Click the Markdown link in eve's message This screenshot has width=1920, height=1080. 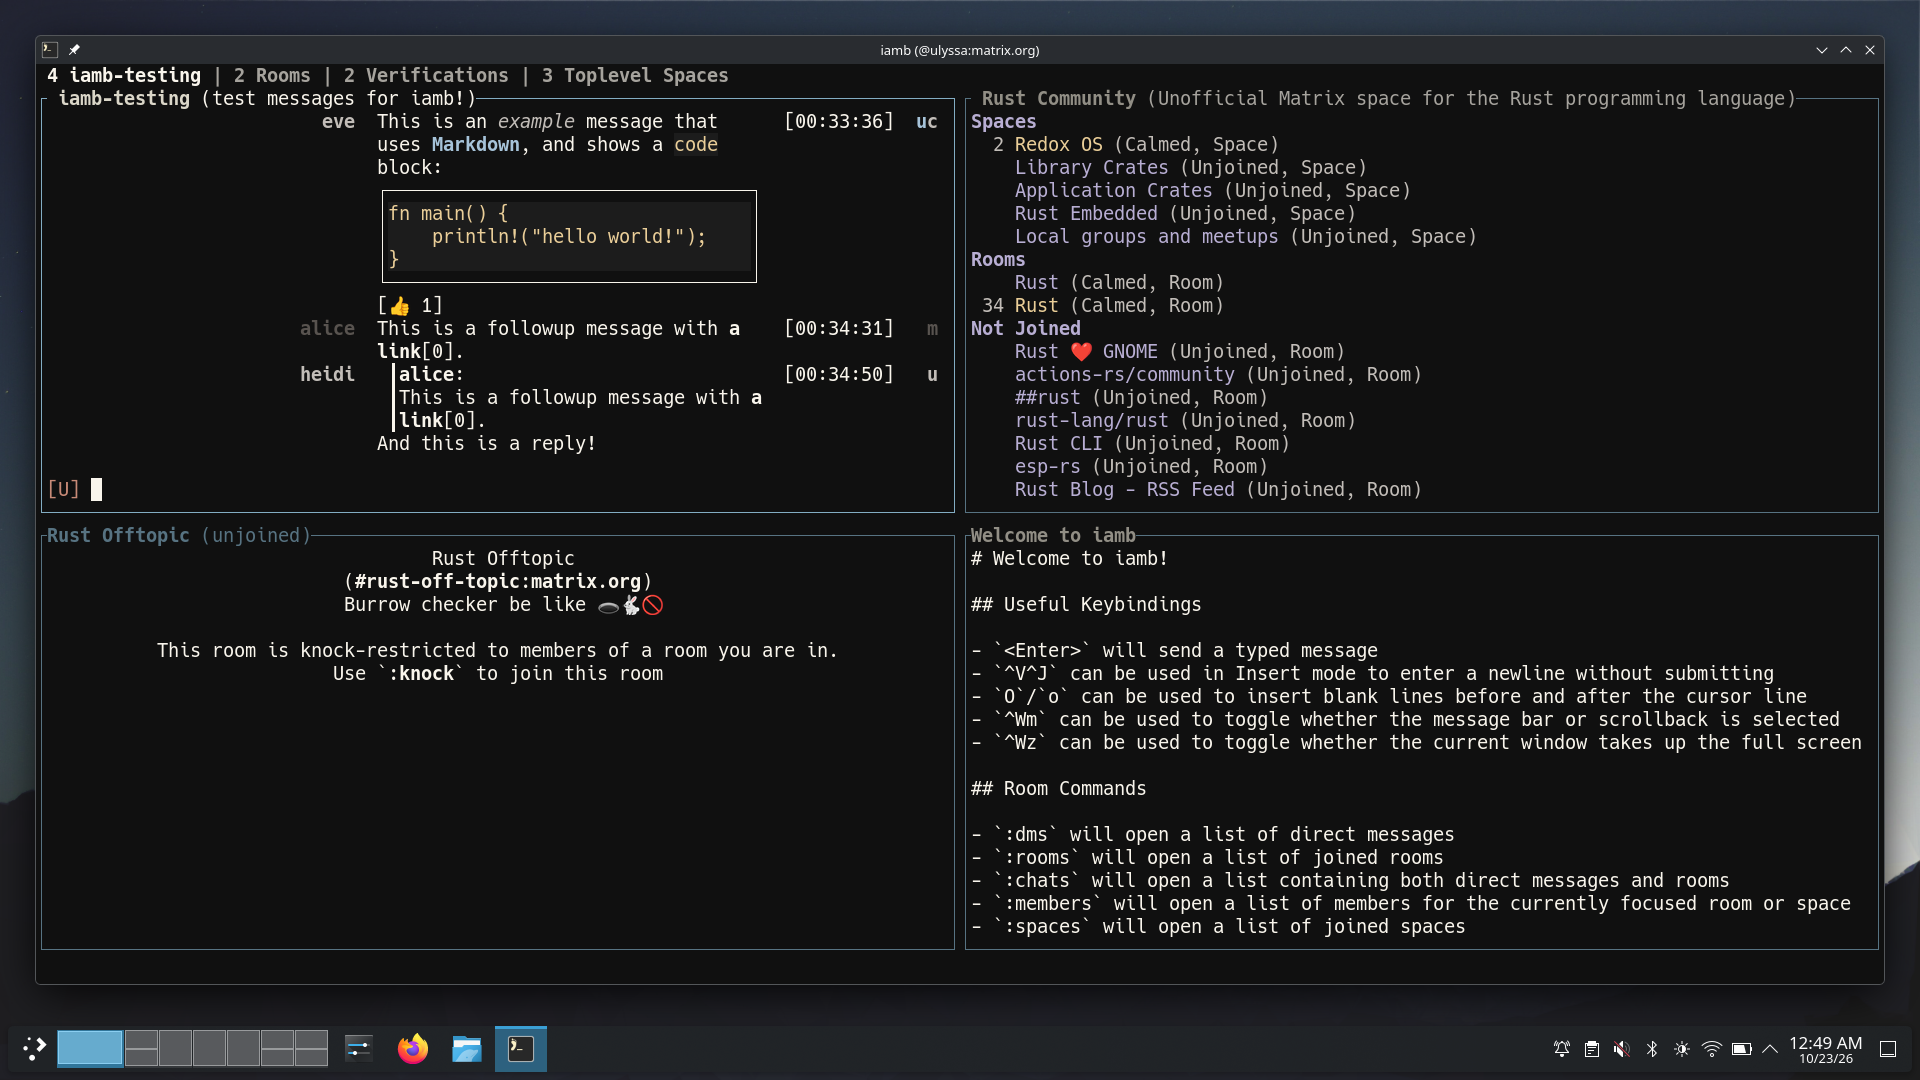pyautogui.click(x=475, y=145)
